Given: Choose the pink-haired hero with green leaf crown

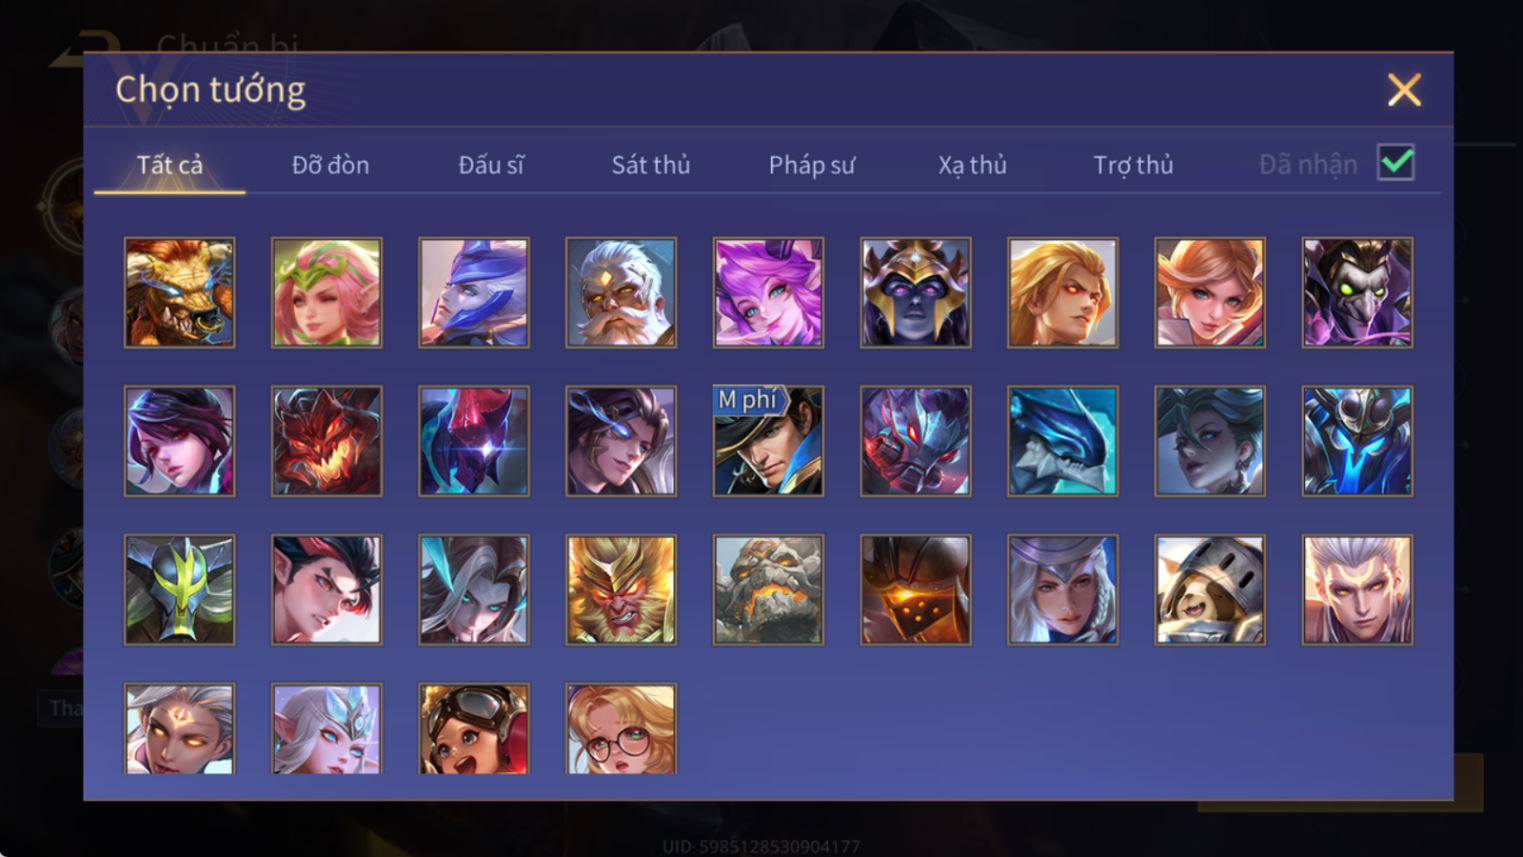Looking at the screenshot, I should click(326, 292).
